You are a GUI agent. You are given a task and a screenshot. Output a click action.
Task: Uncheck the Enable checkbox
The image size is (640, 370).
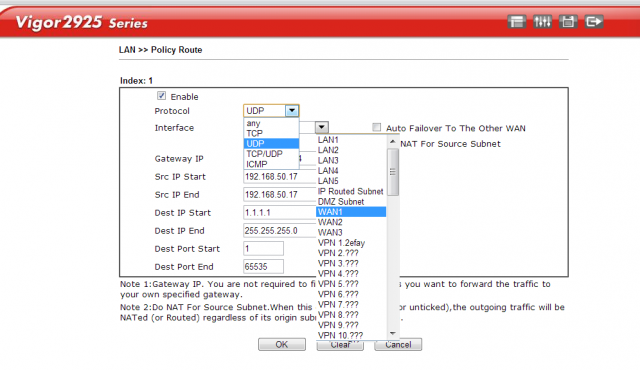pos(162,96)
